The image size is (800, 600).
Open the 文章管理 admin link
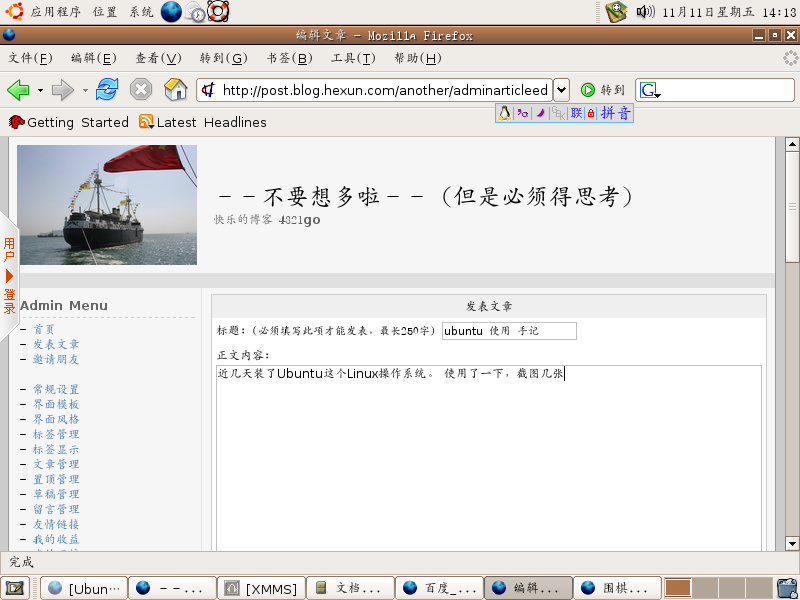click(56, 464)
